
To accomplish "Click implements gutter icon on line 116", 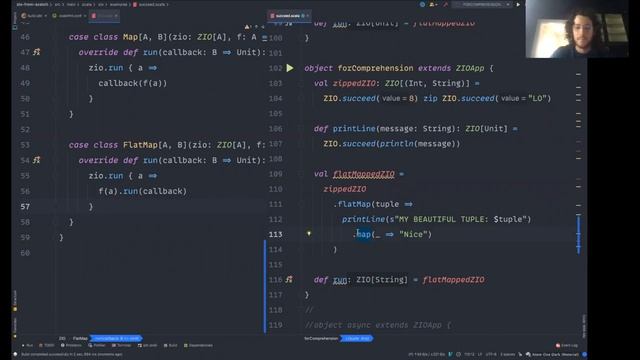I will pyautogui.click(x=289, y=280).
